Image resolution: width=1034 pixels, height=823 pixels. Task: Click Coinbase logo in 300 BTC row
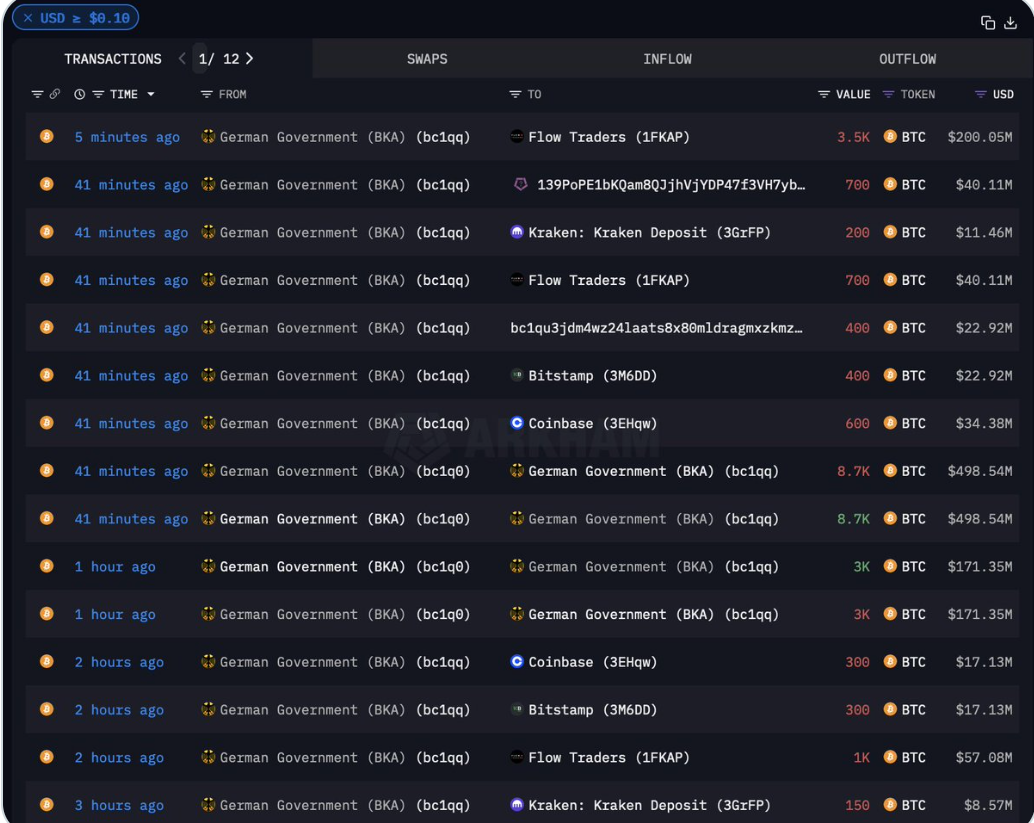(x=517, y=661)
